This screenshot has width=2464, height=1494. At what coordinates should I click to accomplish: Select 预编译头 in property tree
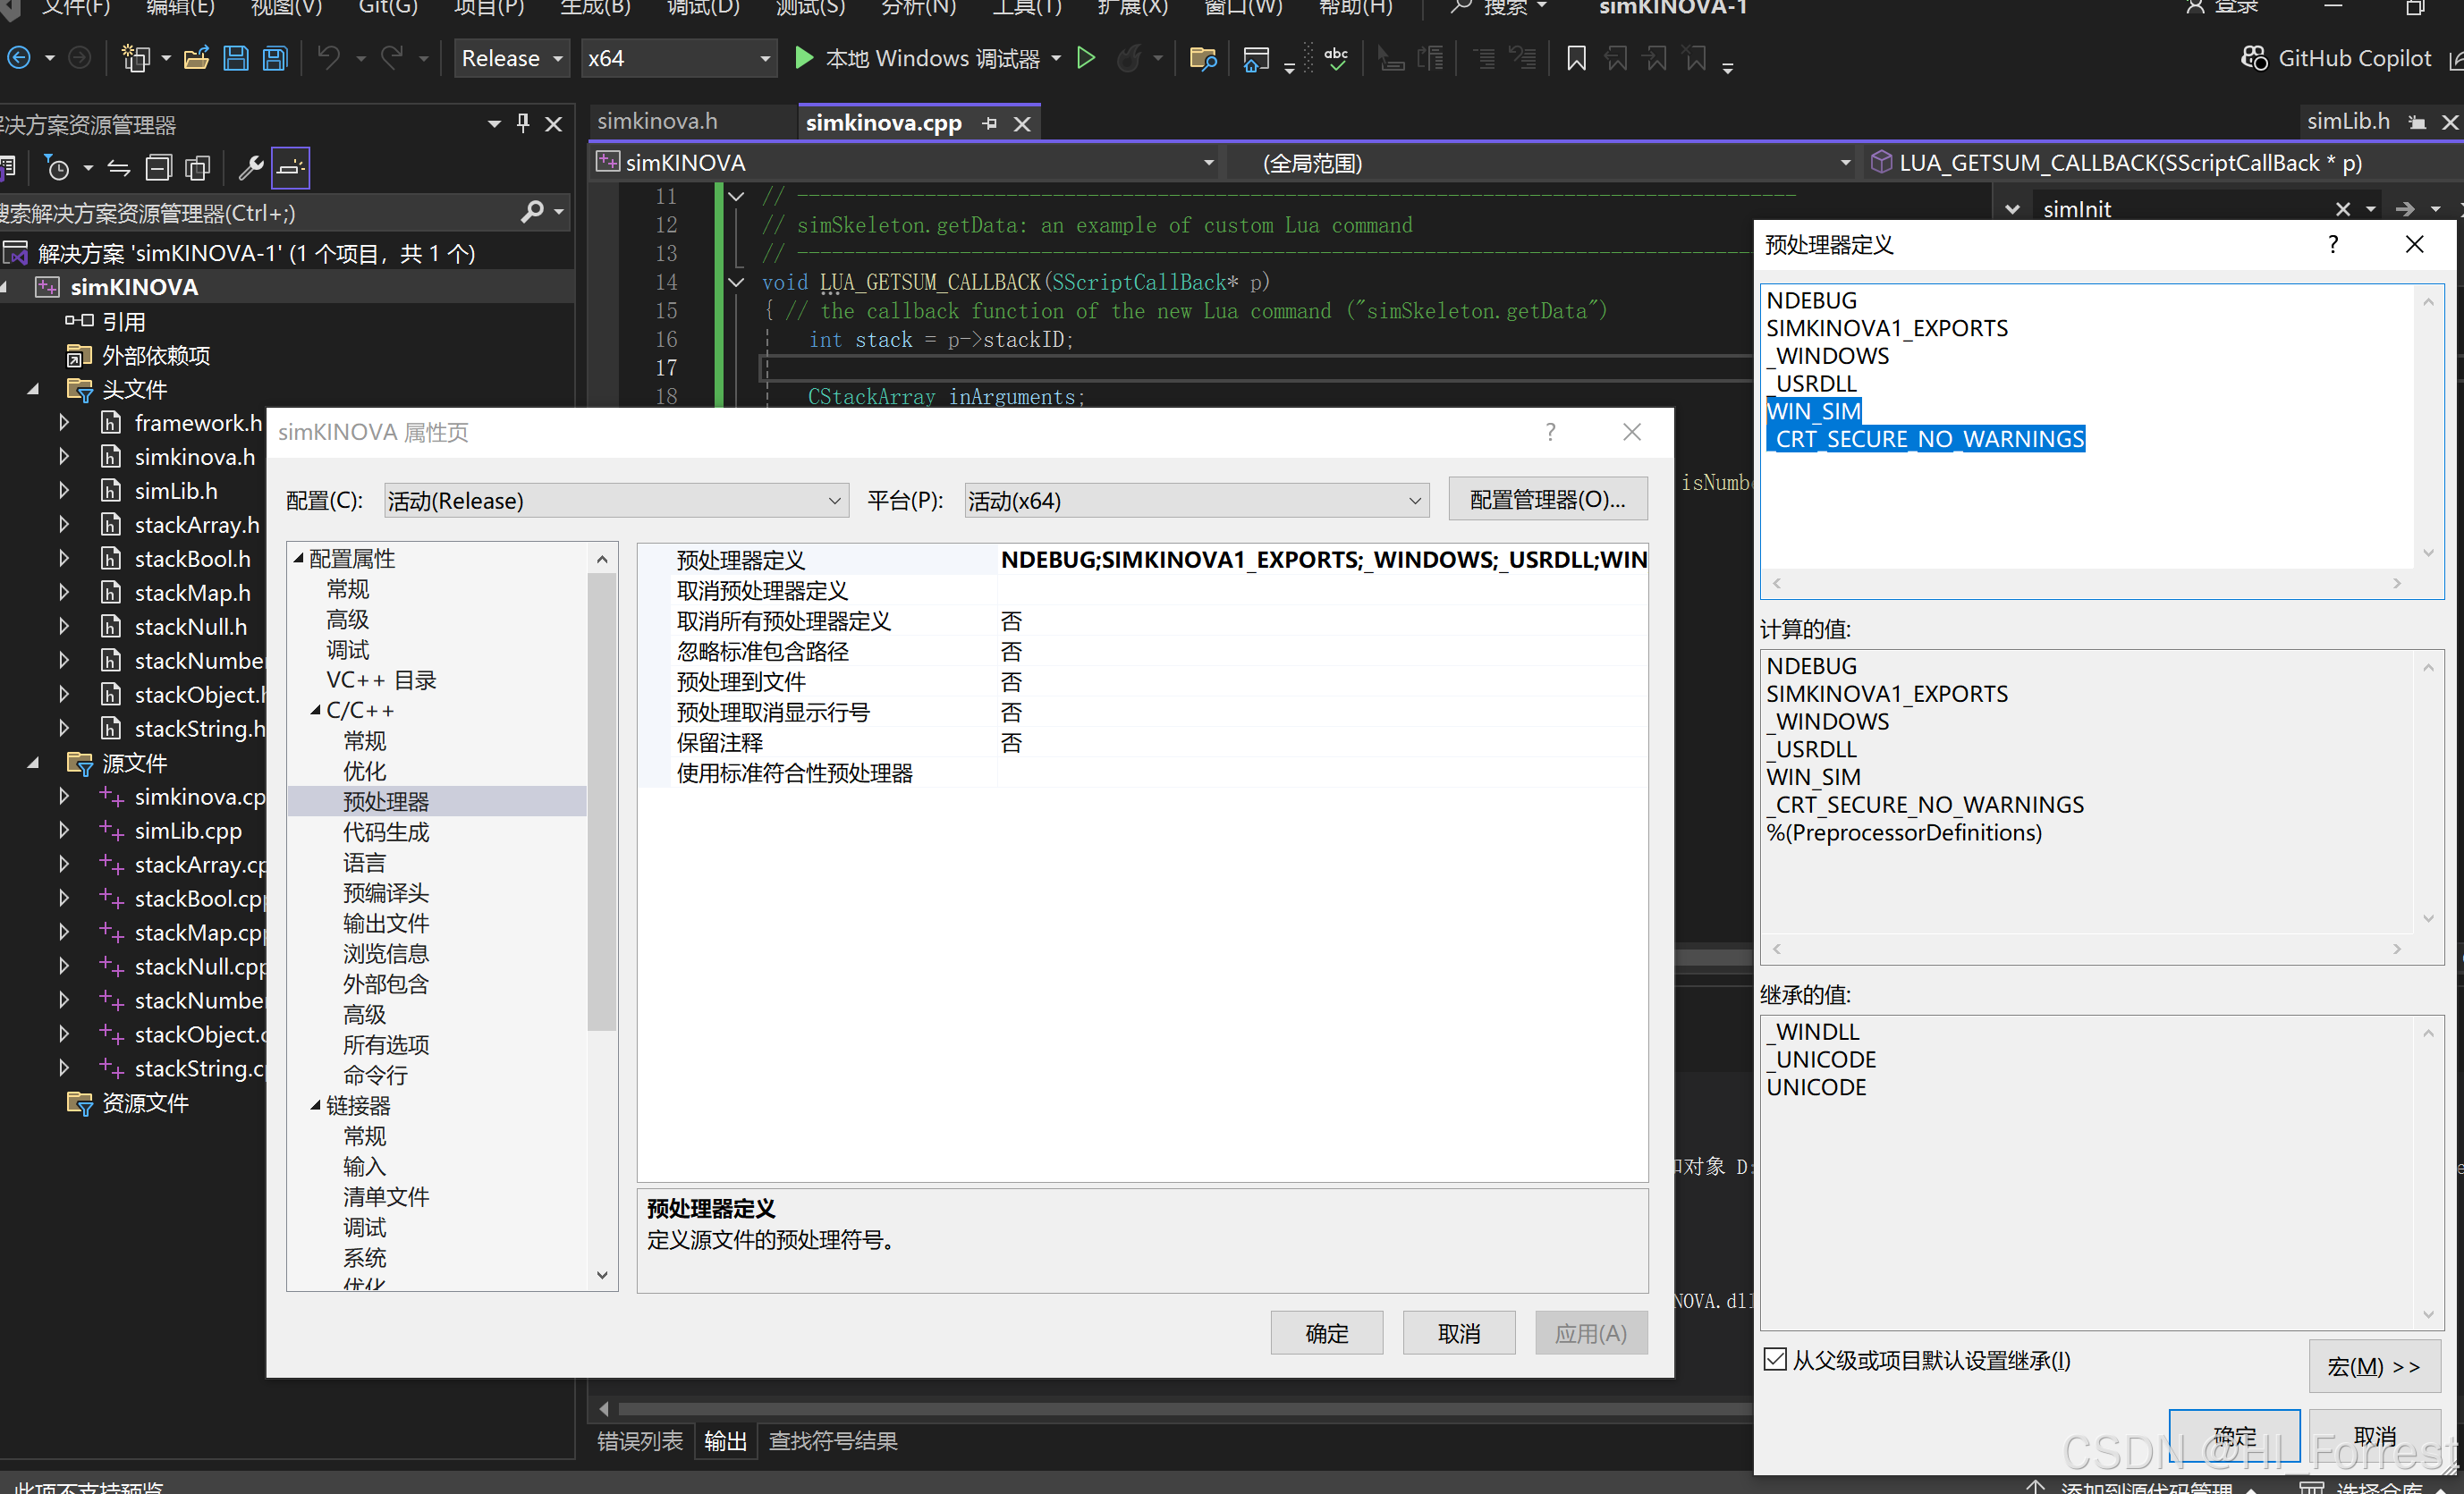[x=386, y=893]
